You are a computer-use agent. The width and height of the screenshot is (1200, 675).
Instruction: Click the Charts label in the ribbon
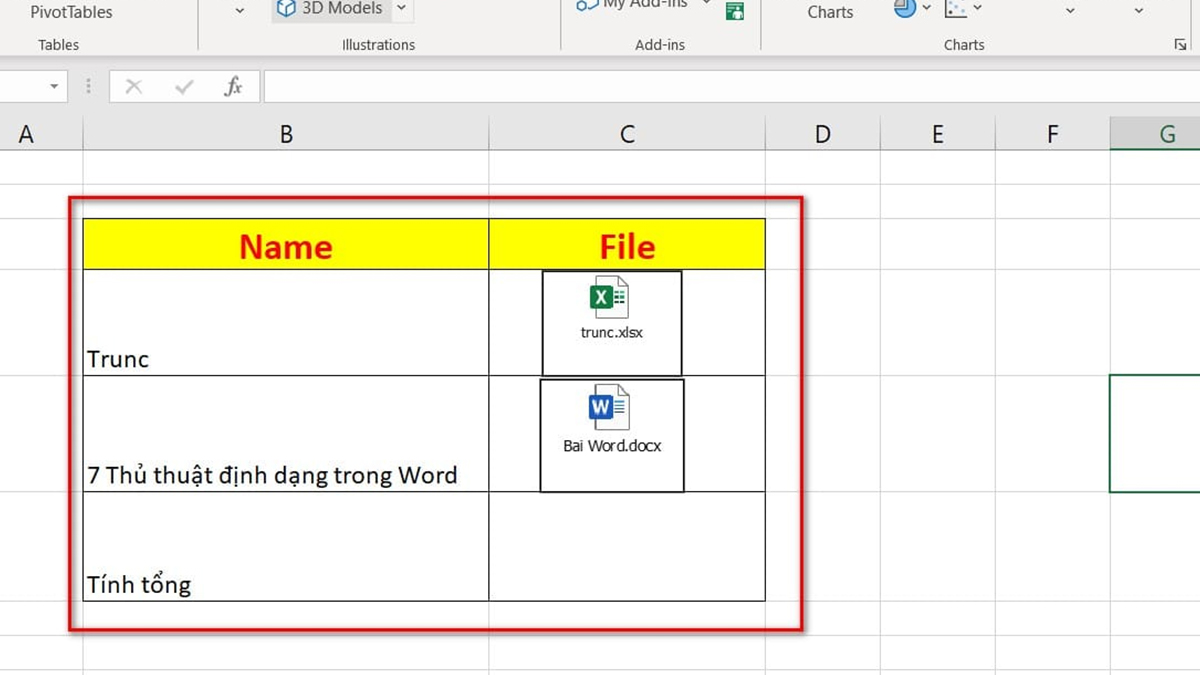point(830,12)
